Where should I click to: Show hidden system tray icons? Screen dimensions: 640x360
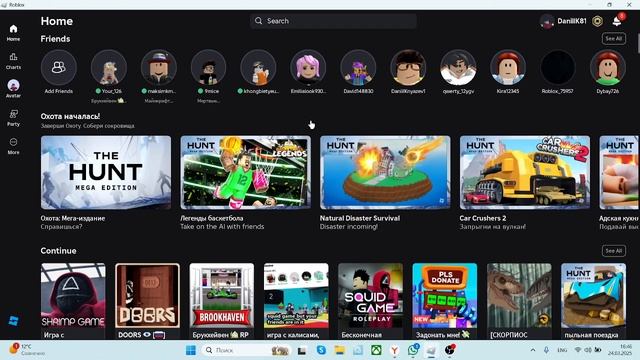pyautogui.click(x=533, y=350)
